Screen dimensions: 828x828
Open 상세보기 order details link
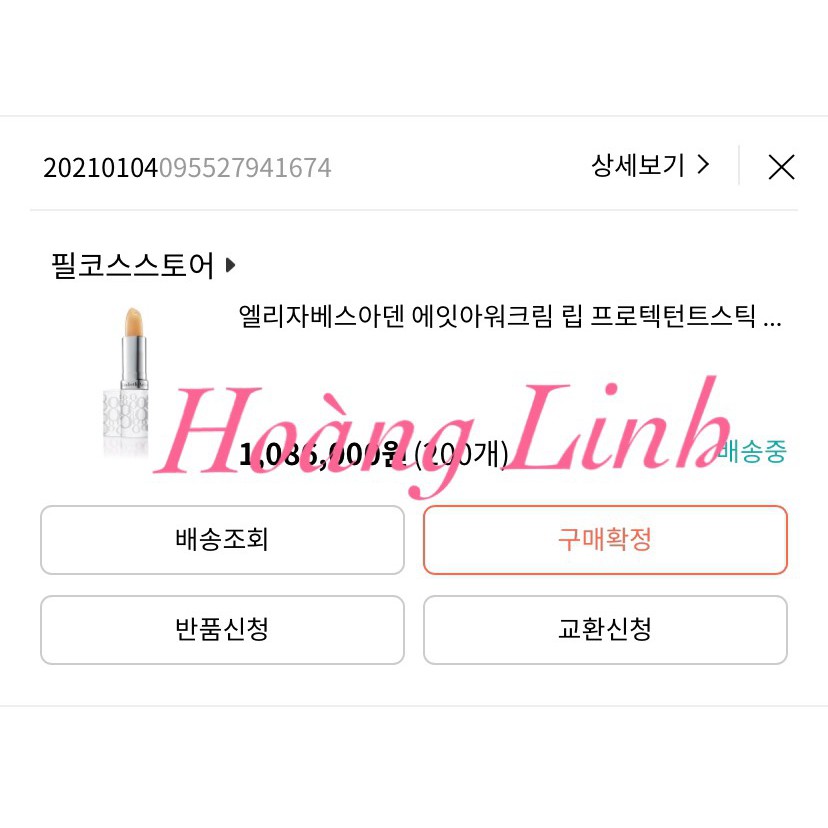coord(650,166)
